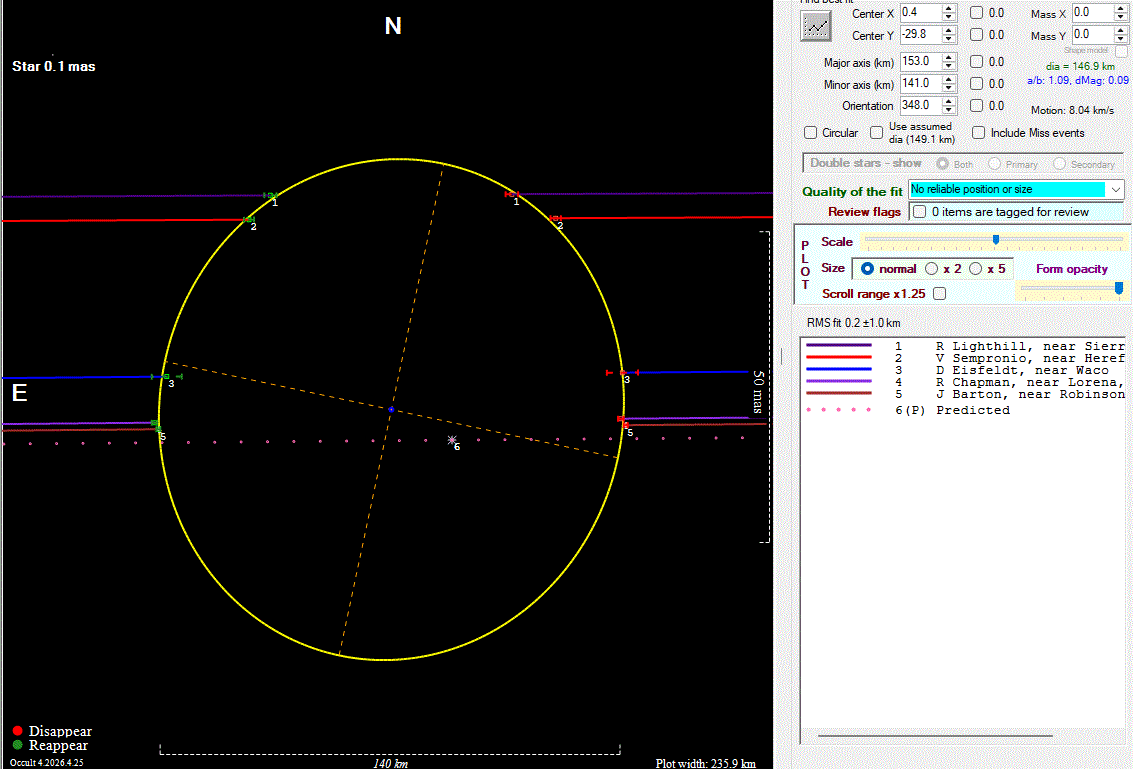The height and width of the screenshot is (769, 1133).
Task: Decrease the Major axis (km) value with its down arrow
Action: point(949,66)
